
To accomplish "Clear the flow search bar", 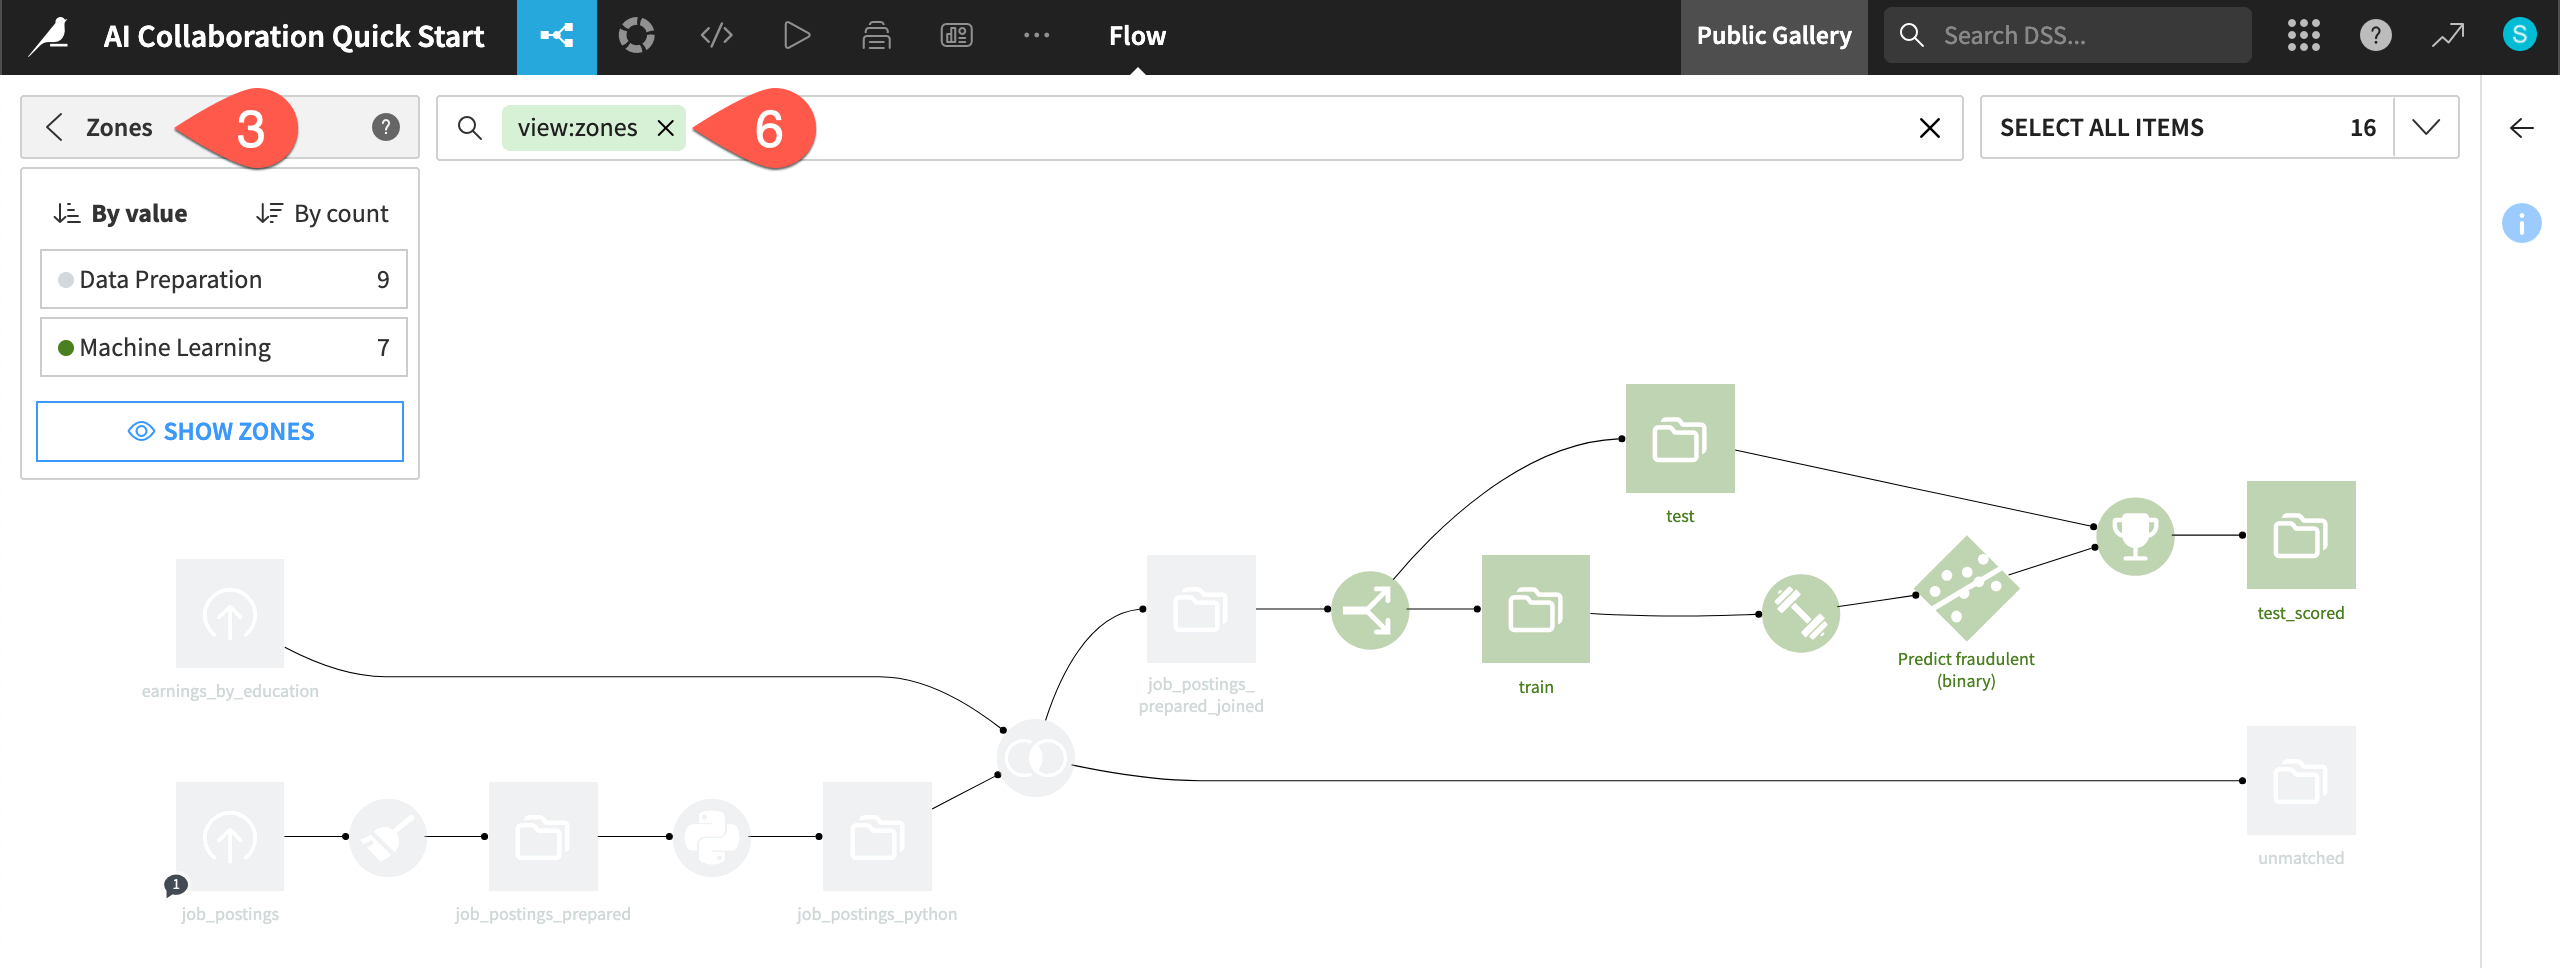I will (1930, 128).
